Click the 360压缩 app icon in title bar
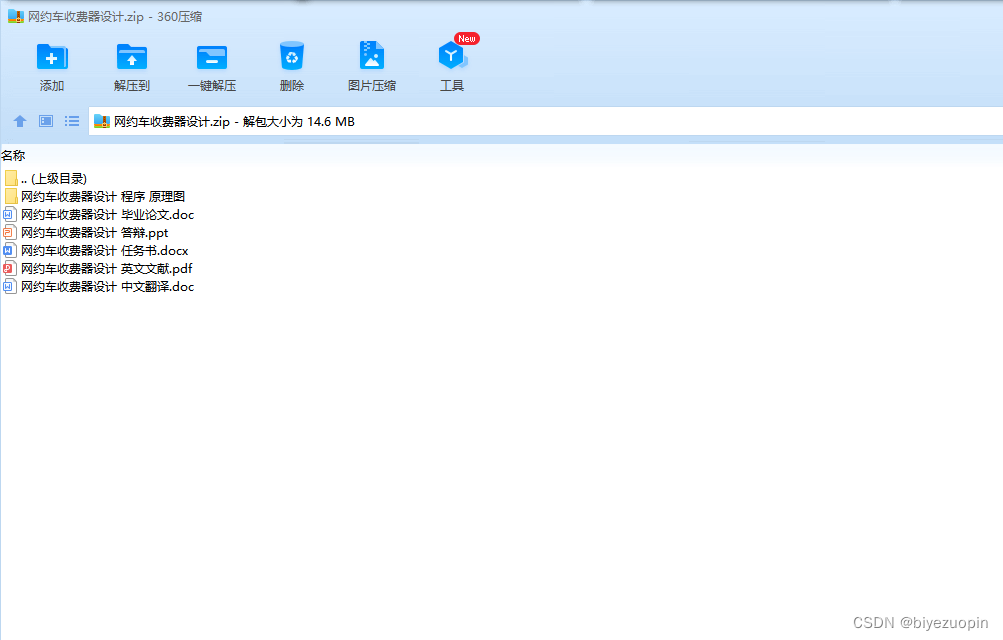The image size is (1003, 640). click(15, 17)
